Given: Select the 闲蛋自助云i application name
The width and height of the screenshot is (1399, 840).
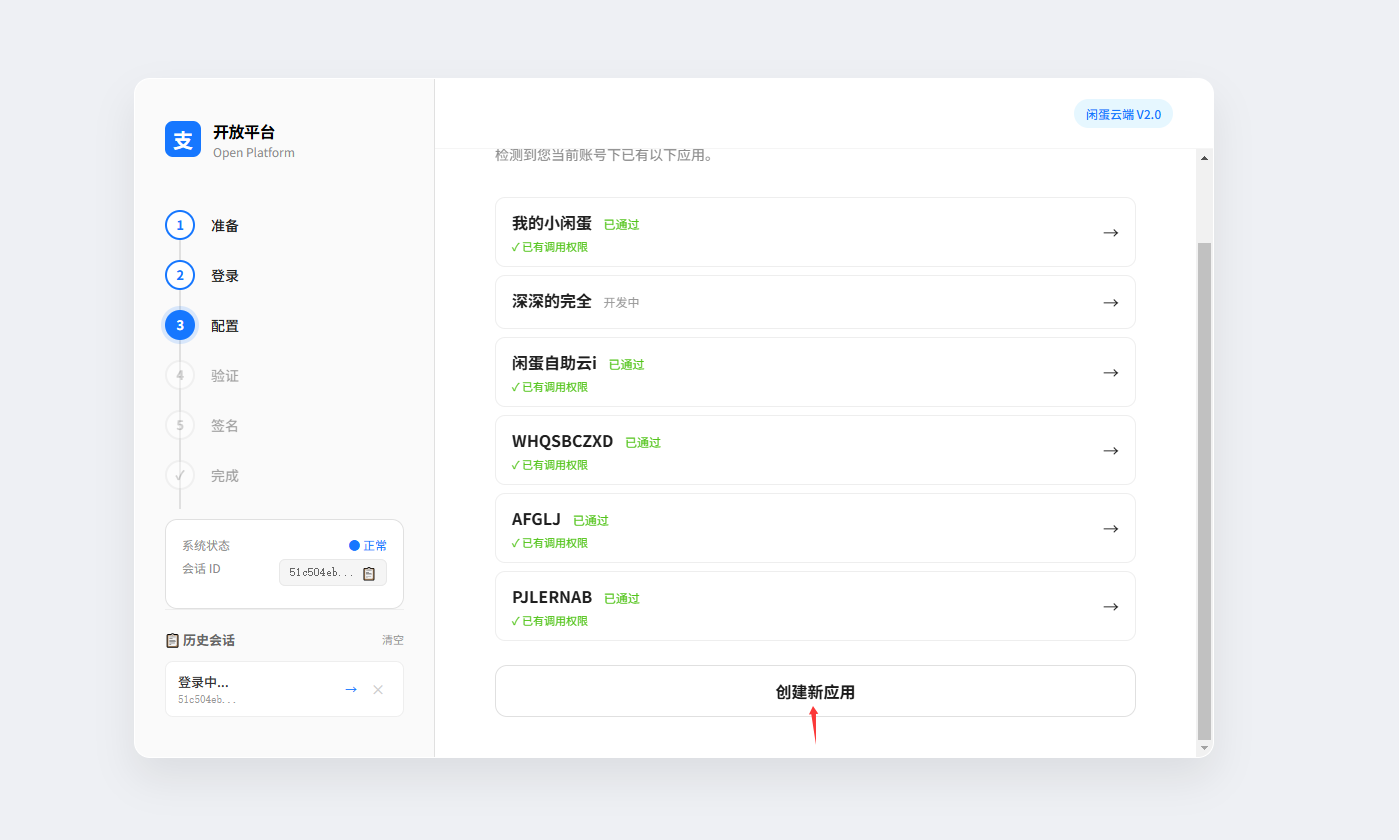Looking at the screenshot, I should (x=554, y=363).
